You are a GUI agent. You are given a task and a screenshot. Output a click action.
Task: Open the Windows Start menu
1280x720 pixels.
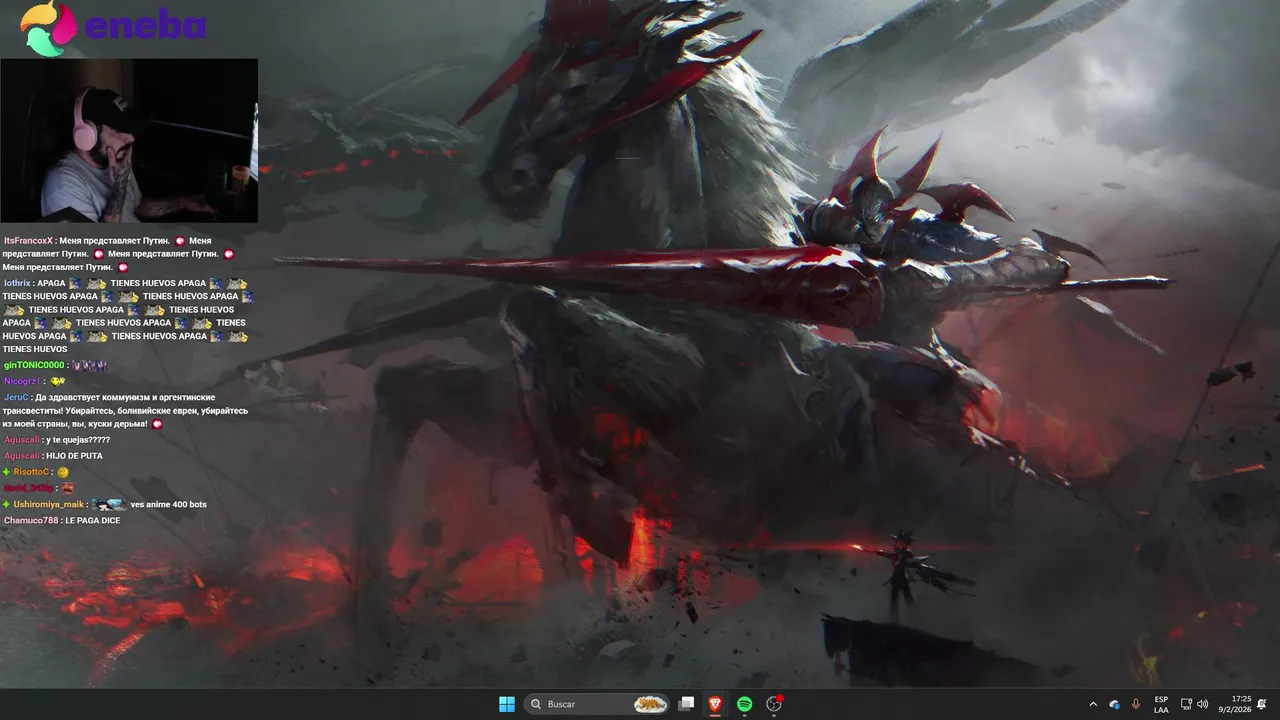point(507,704)
